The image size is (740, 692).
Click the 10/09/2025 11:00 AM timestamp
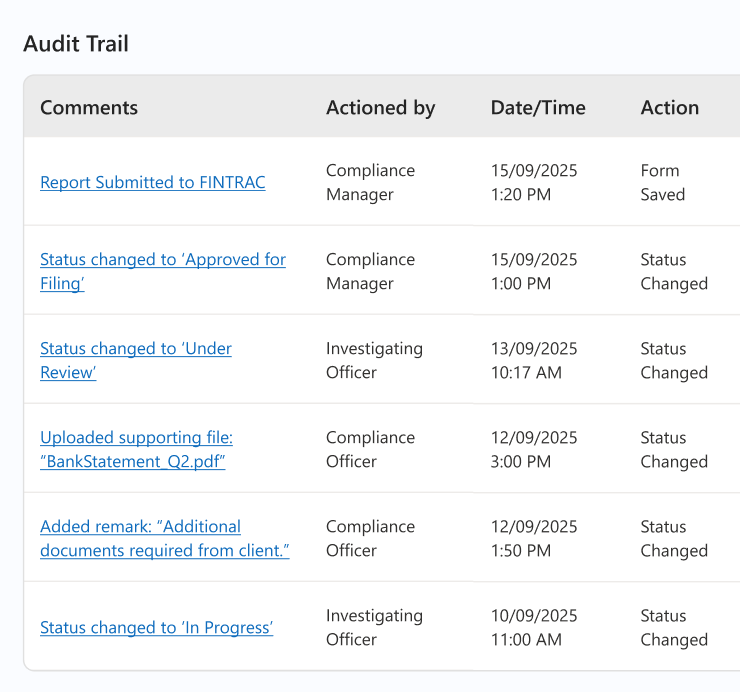tap(534, 628)
